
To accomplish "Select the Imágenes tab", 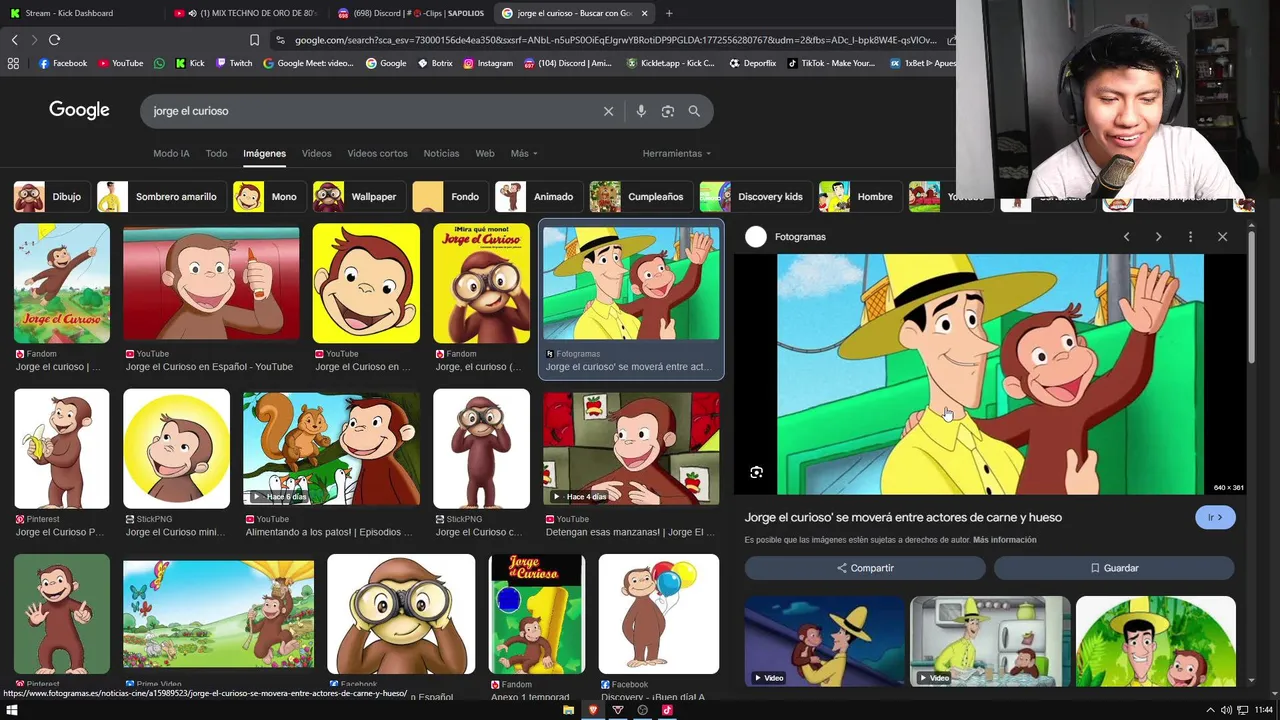I will point(264,153).
